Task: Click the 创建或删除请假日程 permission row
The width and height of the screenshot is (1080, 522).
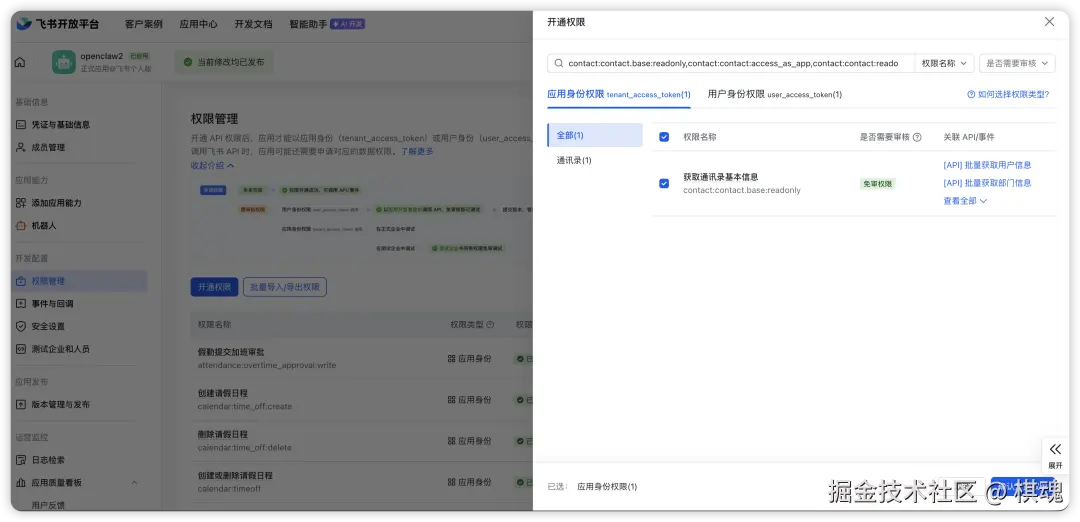Action: pos(362,482)
